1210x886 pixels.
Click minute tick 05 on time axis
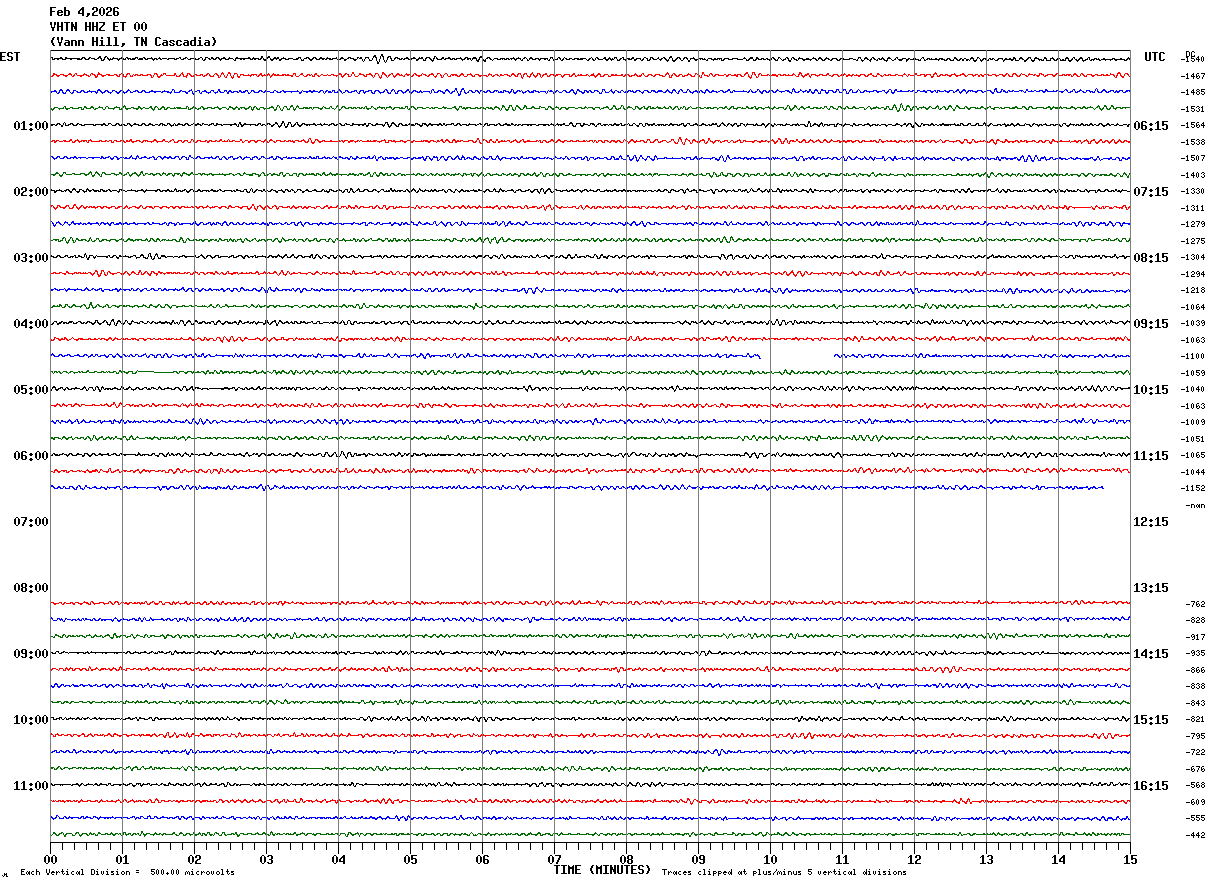[410, 859]
